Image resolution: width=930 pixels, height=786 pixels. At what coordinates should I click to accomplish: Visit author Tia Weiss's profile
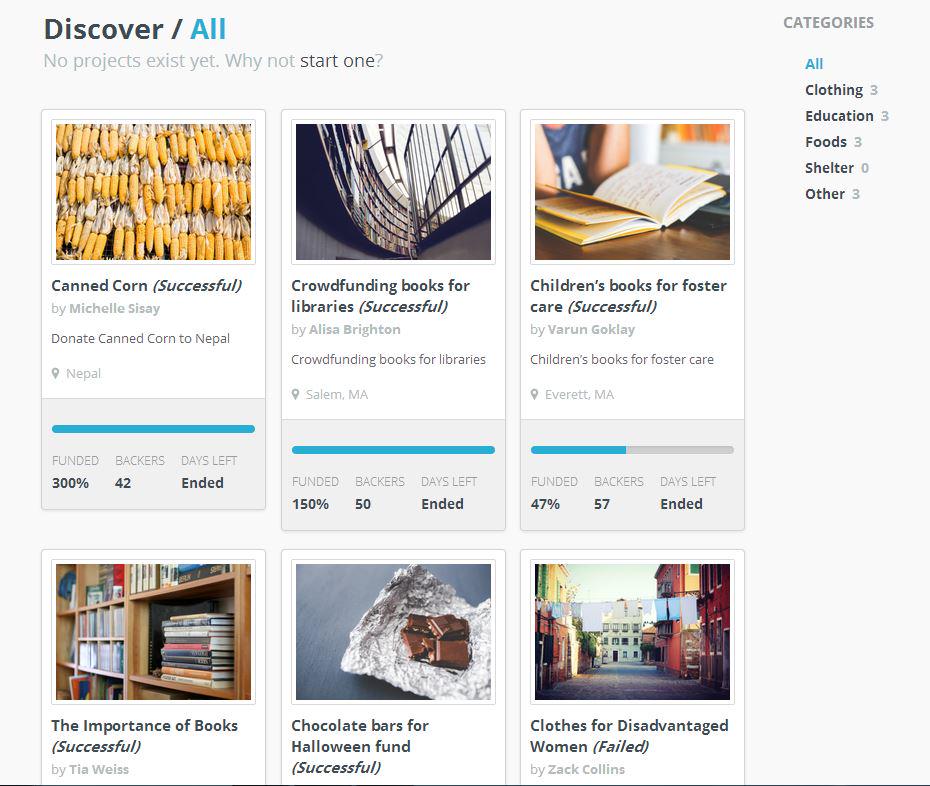pyautogui.click(x=99, y=769)
